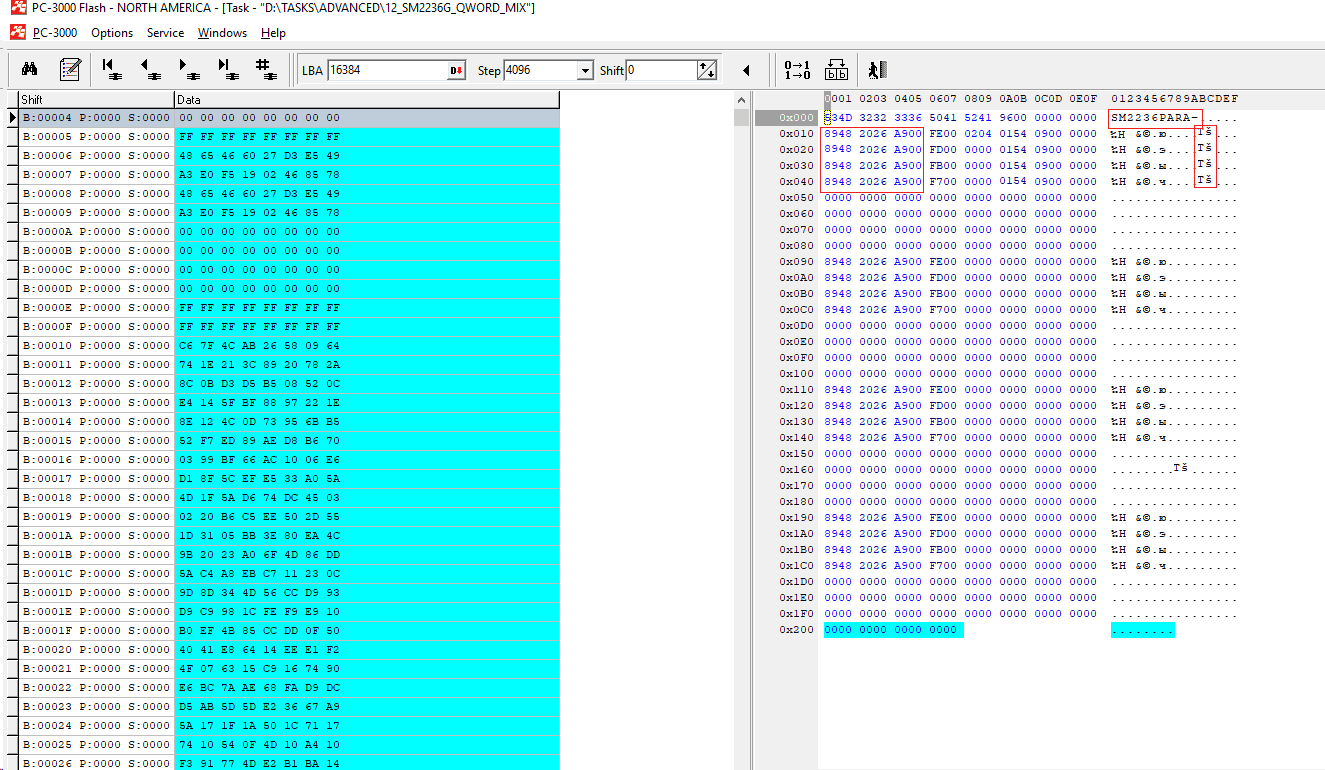Click the red D arrow in LBA field
The width and height of the screenshot is (1325, 770).
[456, 71]
